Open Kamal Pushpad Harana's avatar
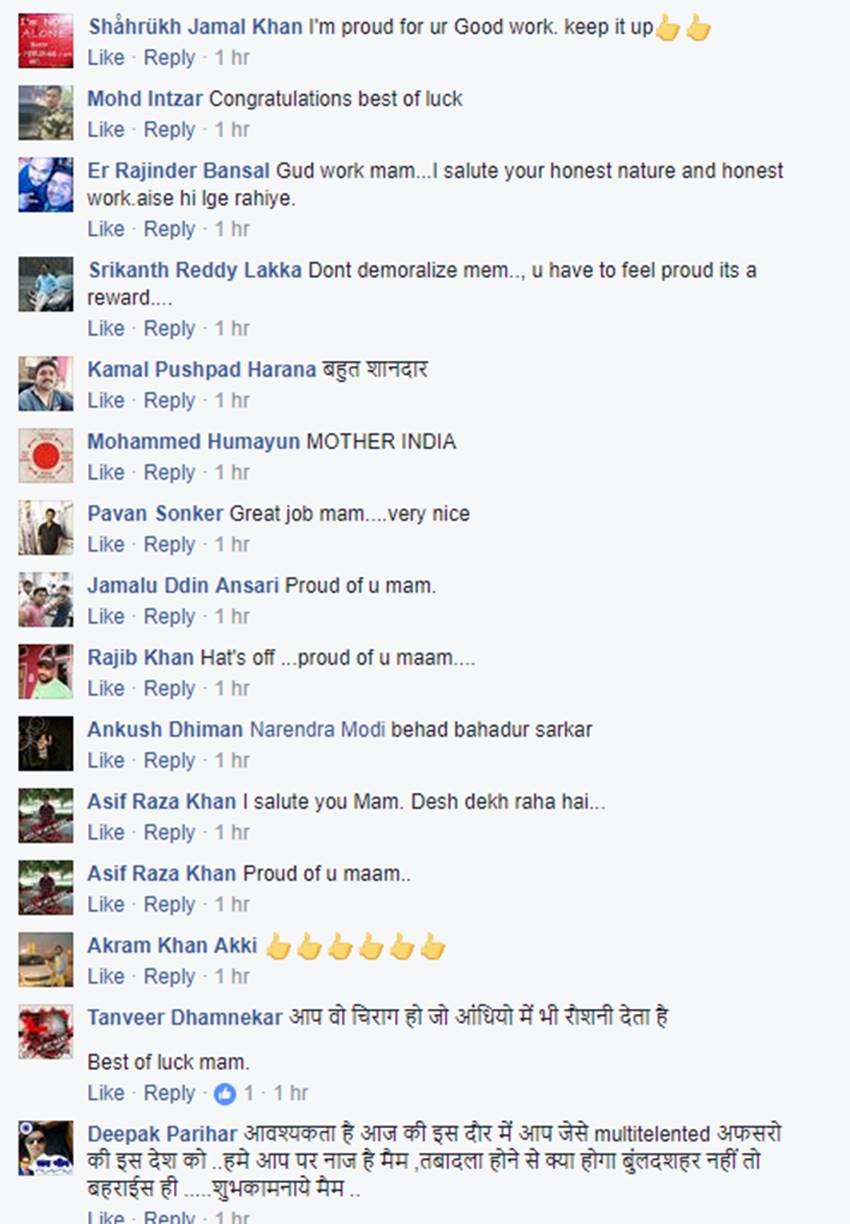Viewport: 850px width, 1224px height. point(46,384)
